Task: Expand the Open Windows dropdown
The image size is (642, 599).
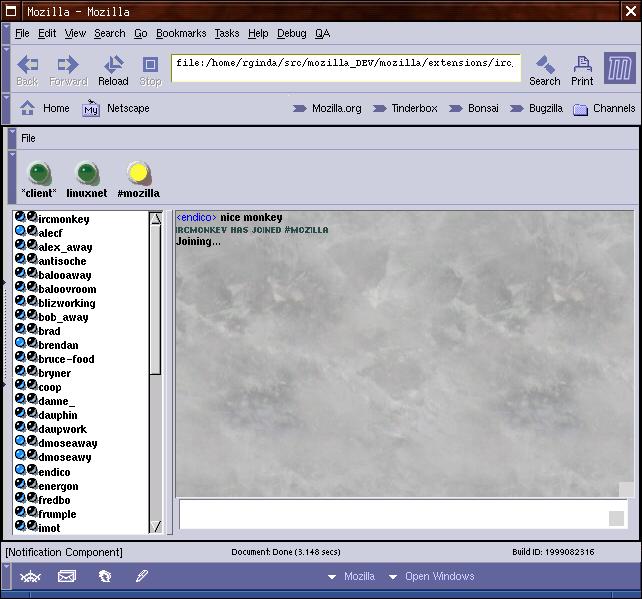Action: [x=432, y=576]
